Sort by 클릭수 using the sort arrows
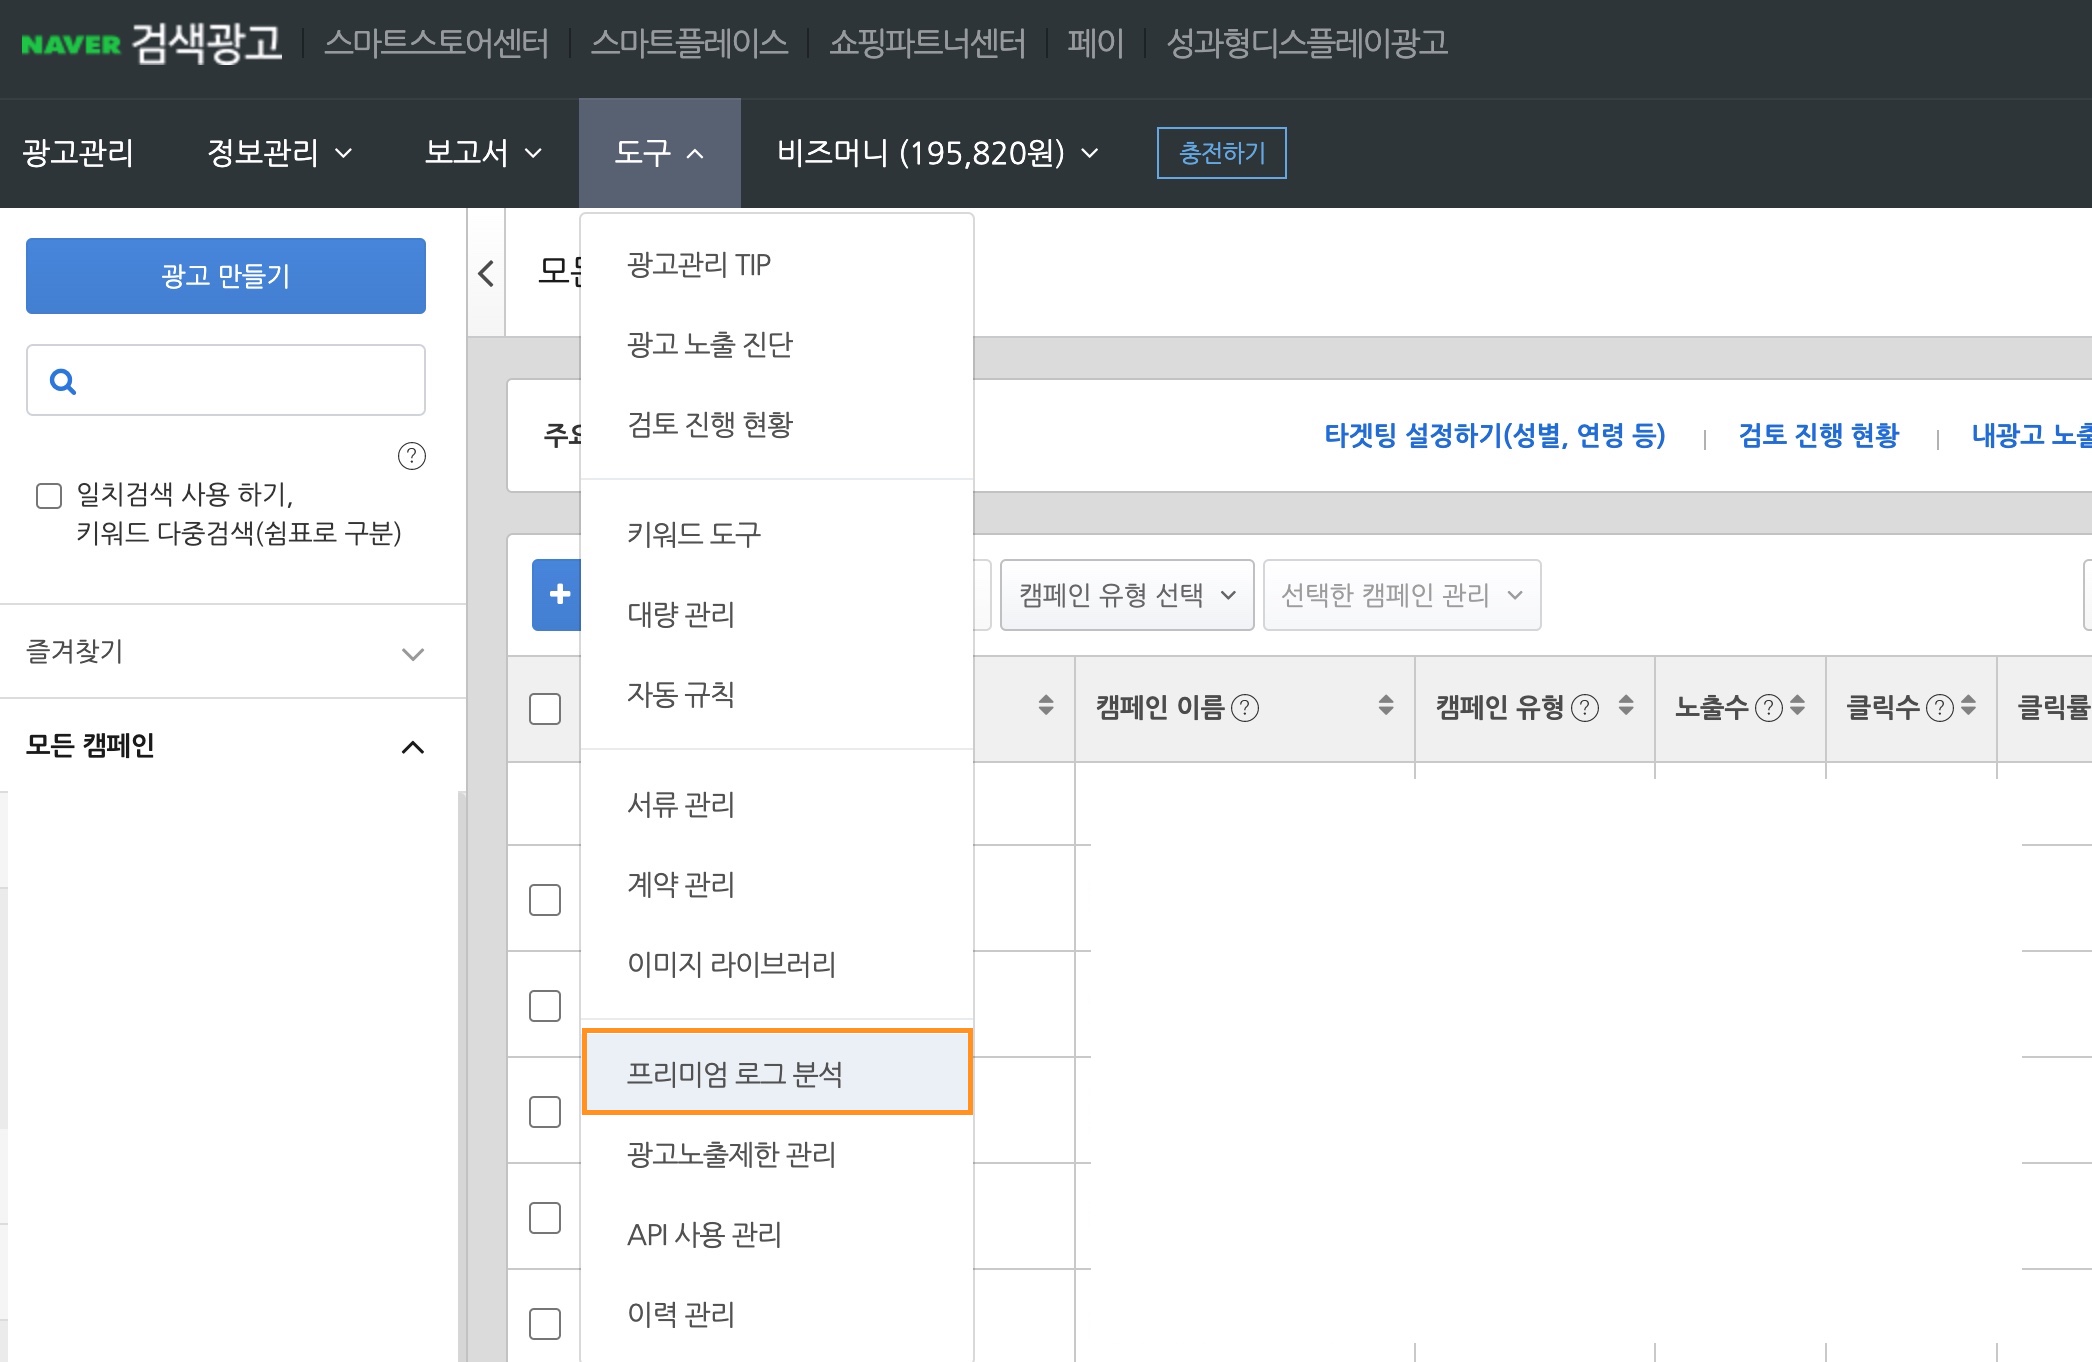Screen dimensions: 2092x1362 tap(1966, 707)
